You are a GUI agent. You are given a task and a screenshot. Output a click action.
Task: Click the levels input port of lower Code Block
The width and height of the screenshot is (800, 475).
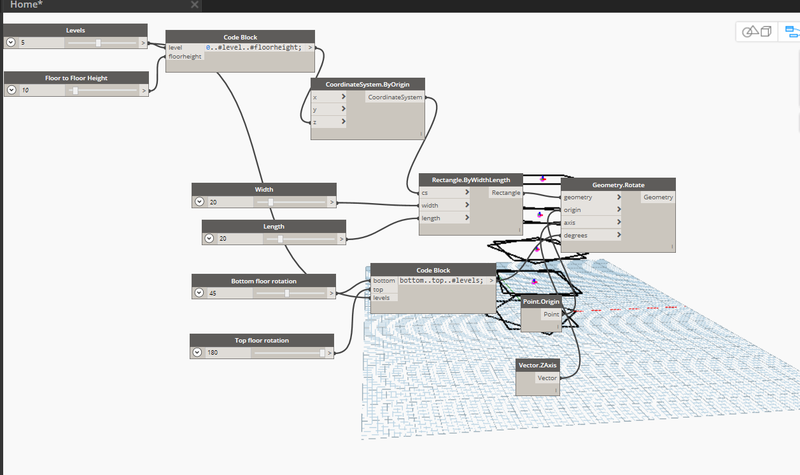(x=384, y=298)
